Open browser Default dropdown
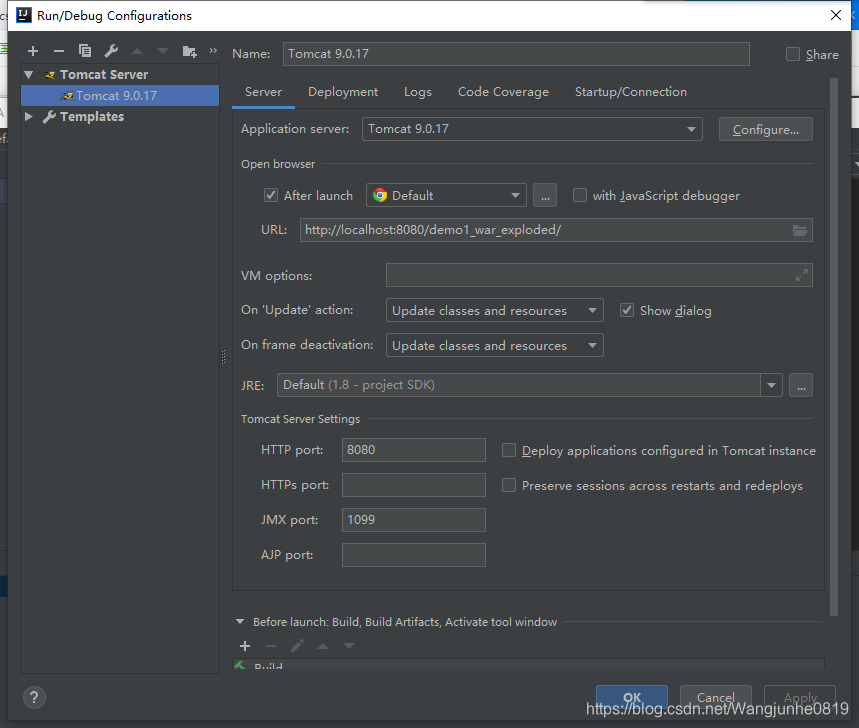Image resolution: width=859 pixels, height=728 pixels. point(446,195)
